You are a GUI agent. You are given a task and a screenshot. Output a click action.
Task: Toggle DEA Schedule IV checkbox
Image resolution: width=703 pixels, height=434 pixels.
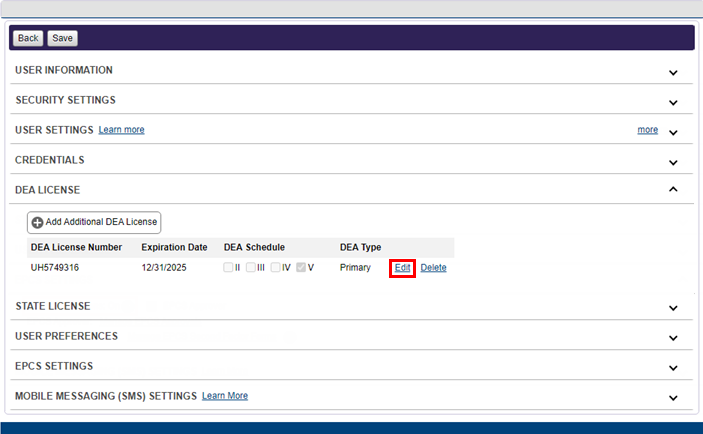pyautogui.click(x=276, y=268)
